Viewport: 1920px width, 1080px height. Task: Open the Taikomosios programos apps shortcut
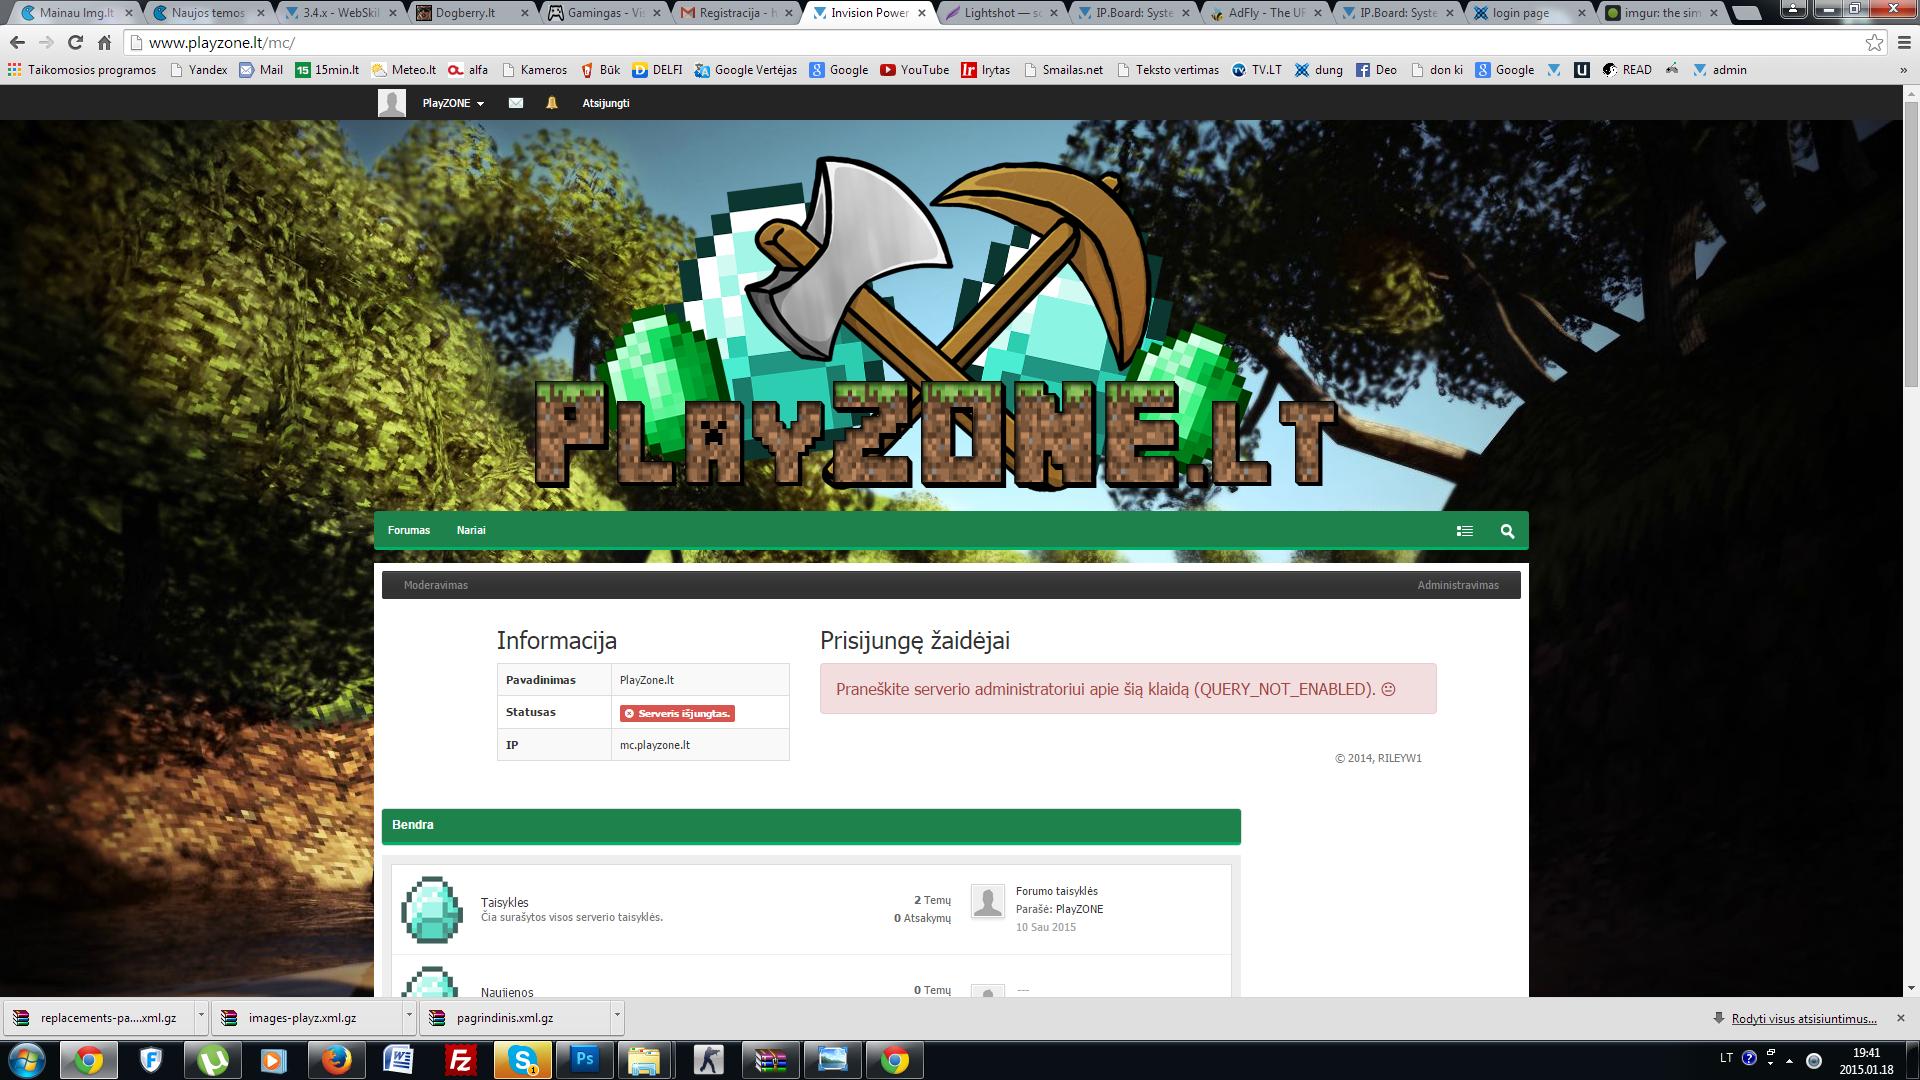coord(82,70)
